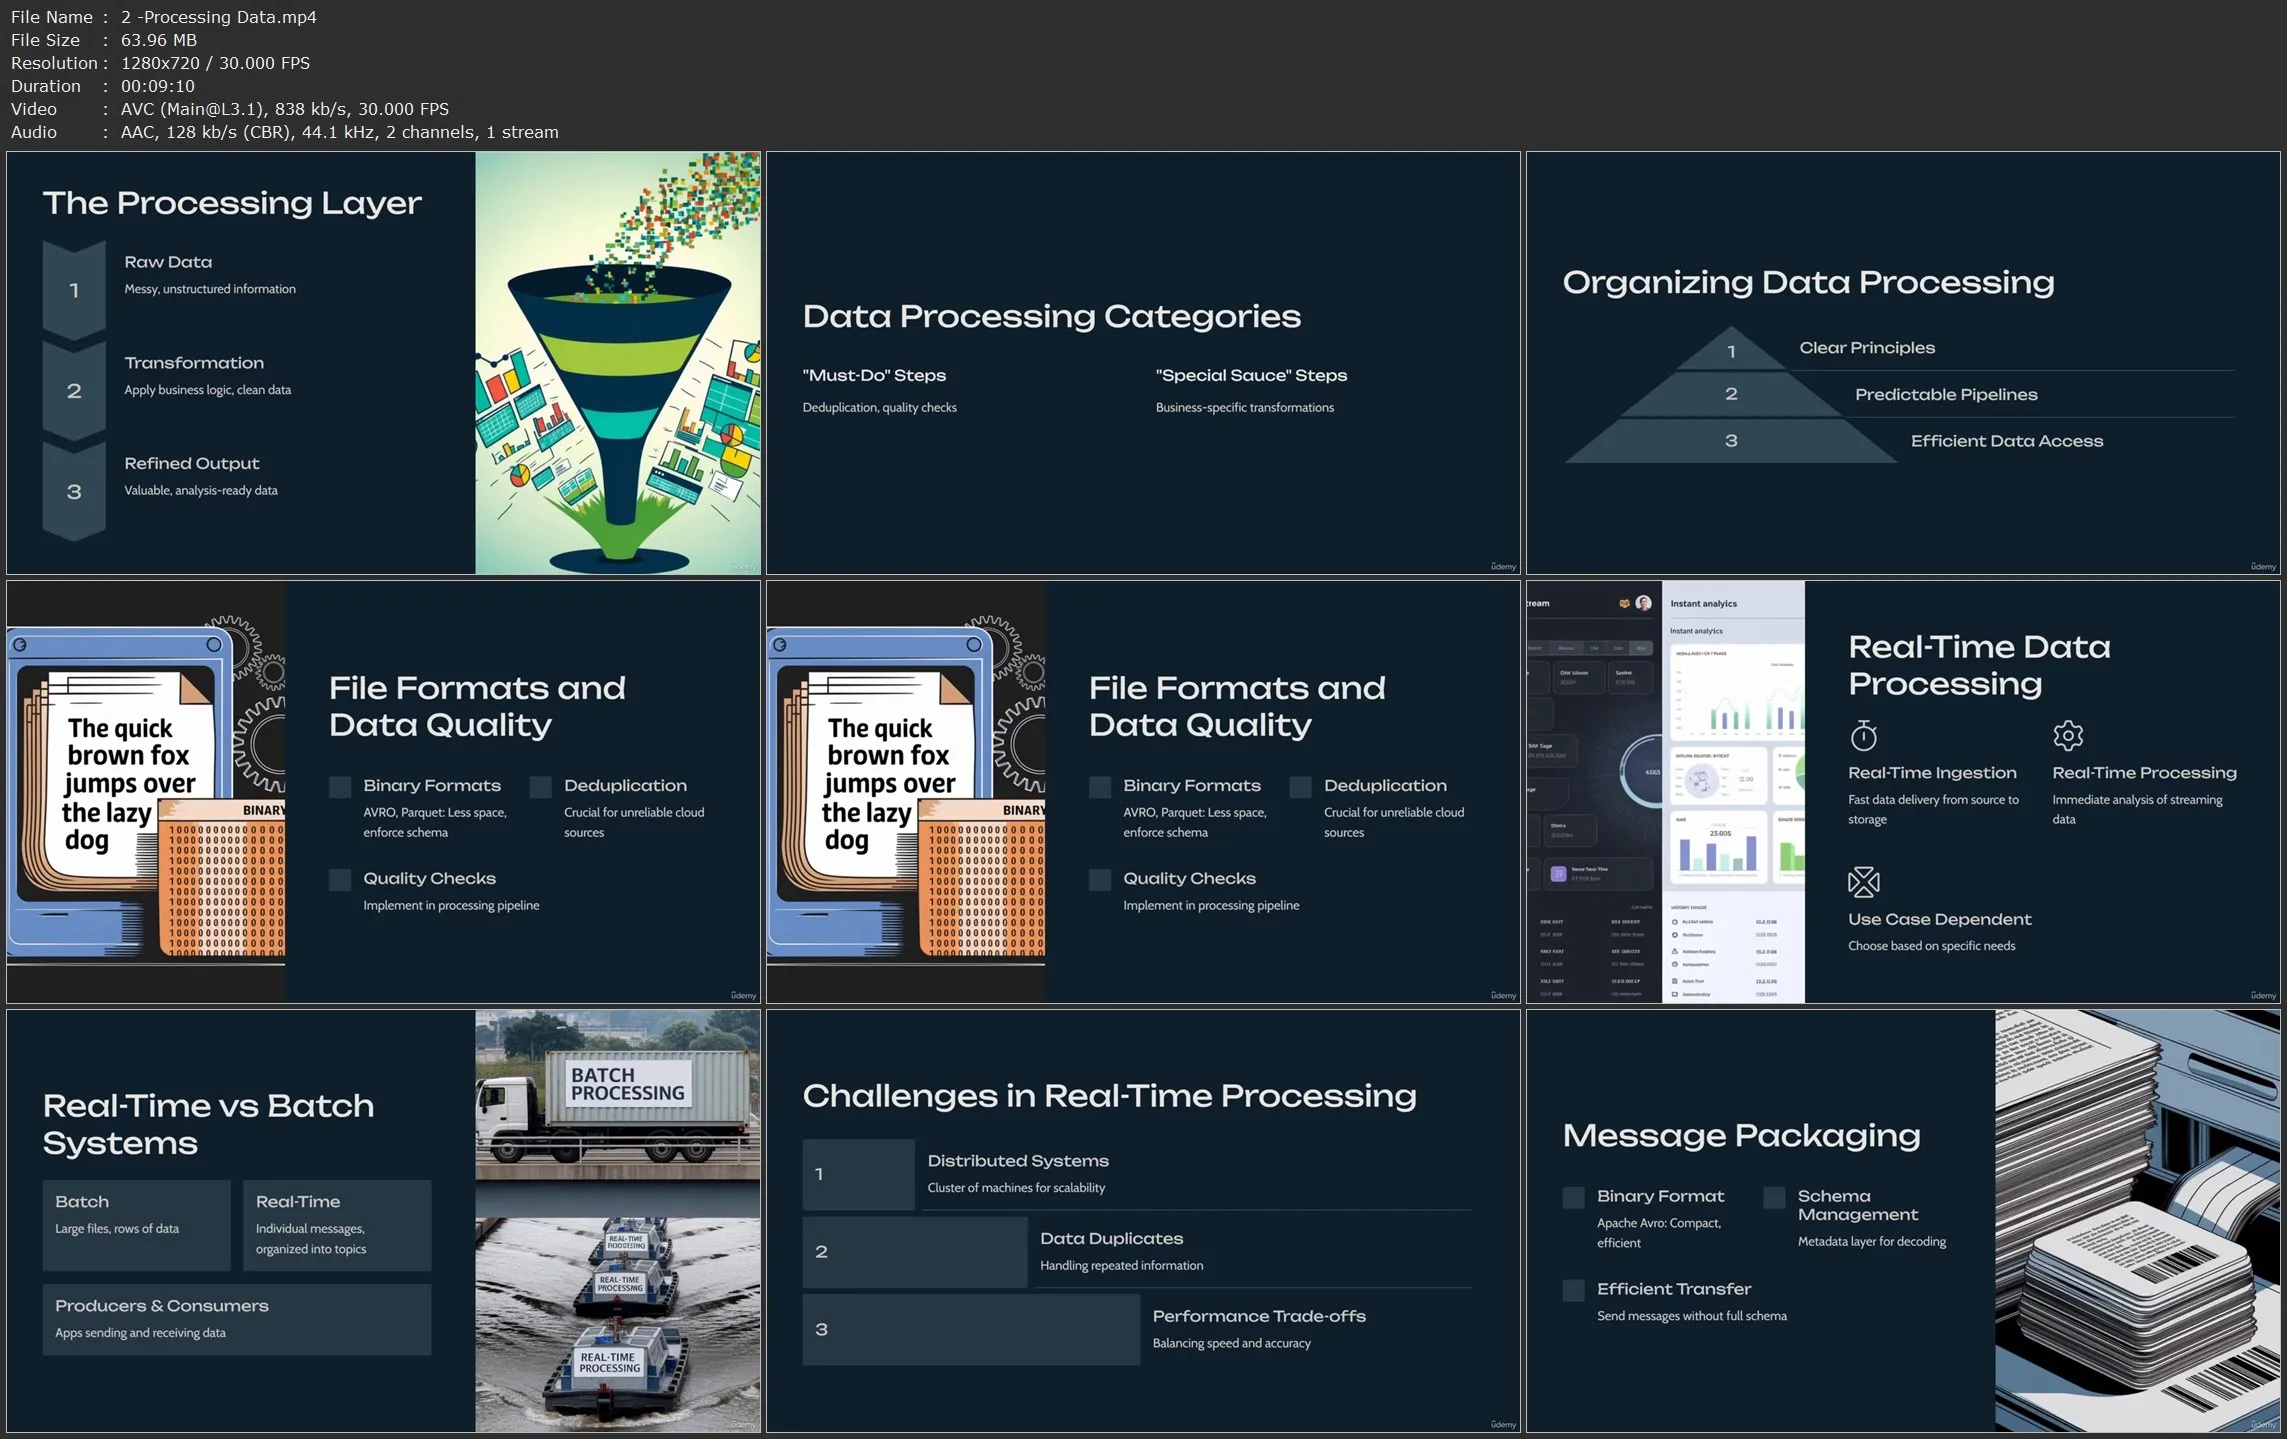Click "Business-specific transformations" text

1245,408
